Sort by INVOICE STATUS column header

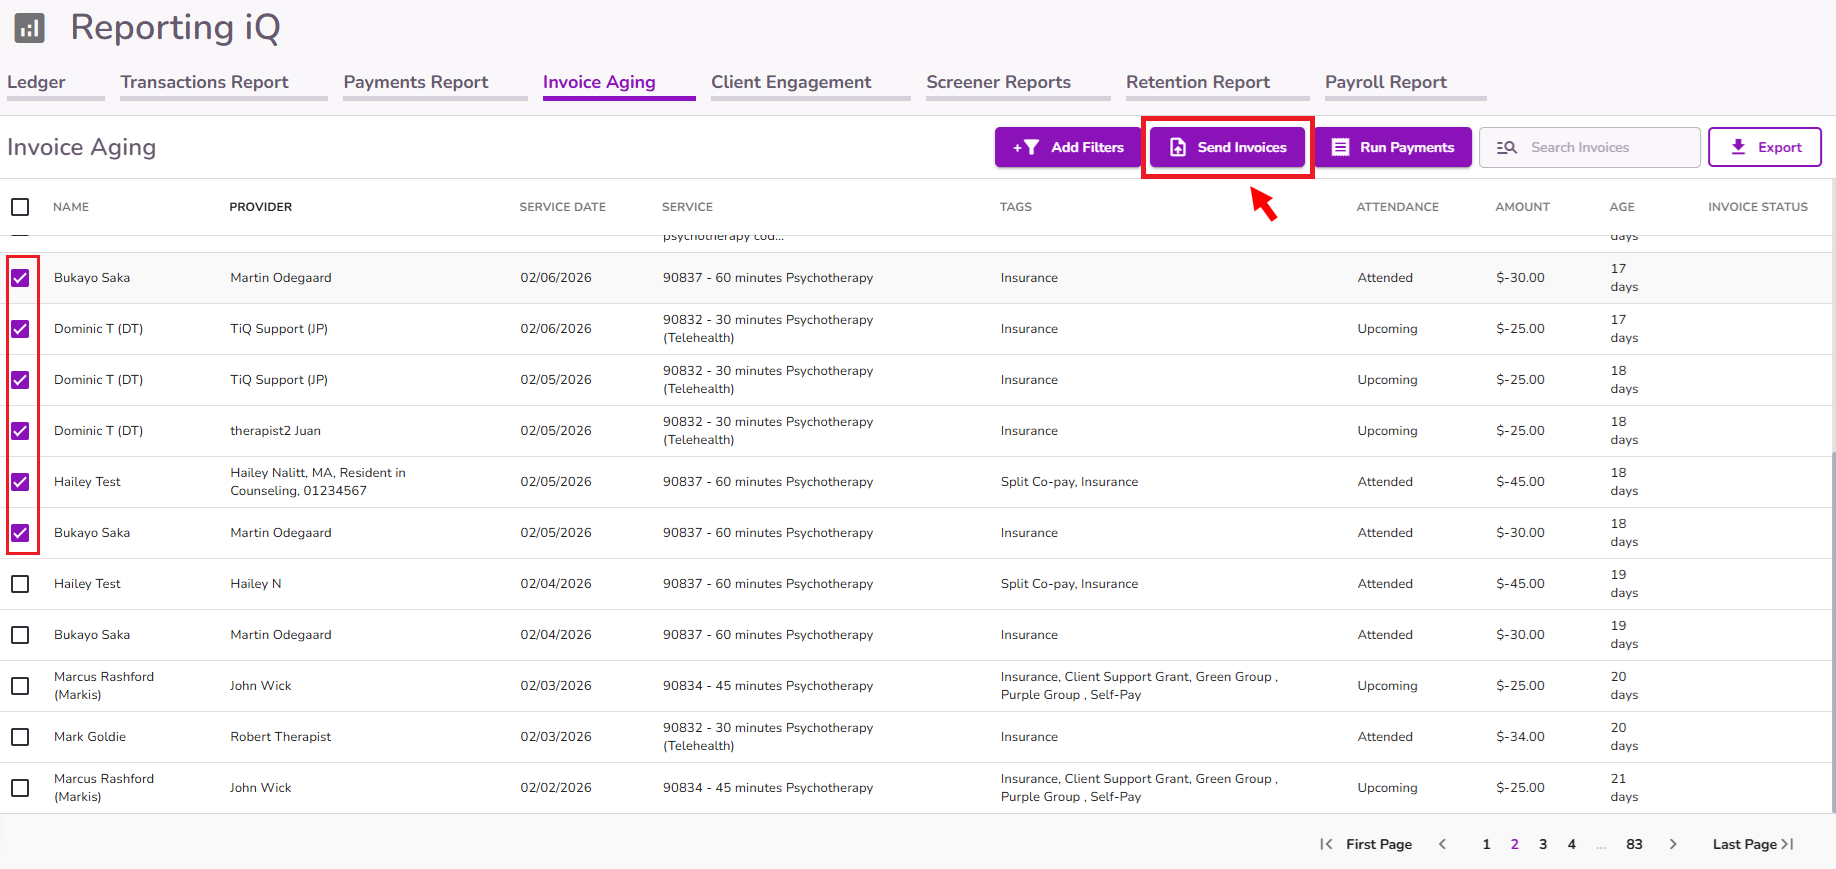1758,207
